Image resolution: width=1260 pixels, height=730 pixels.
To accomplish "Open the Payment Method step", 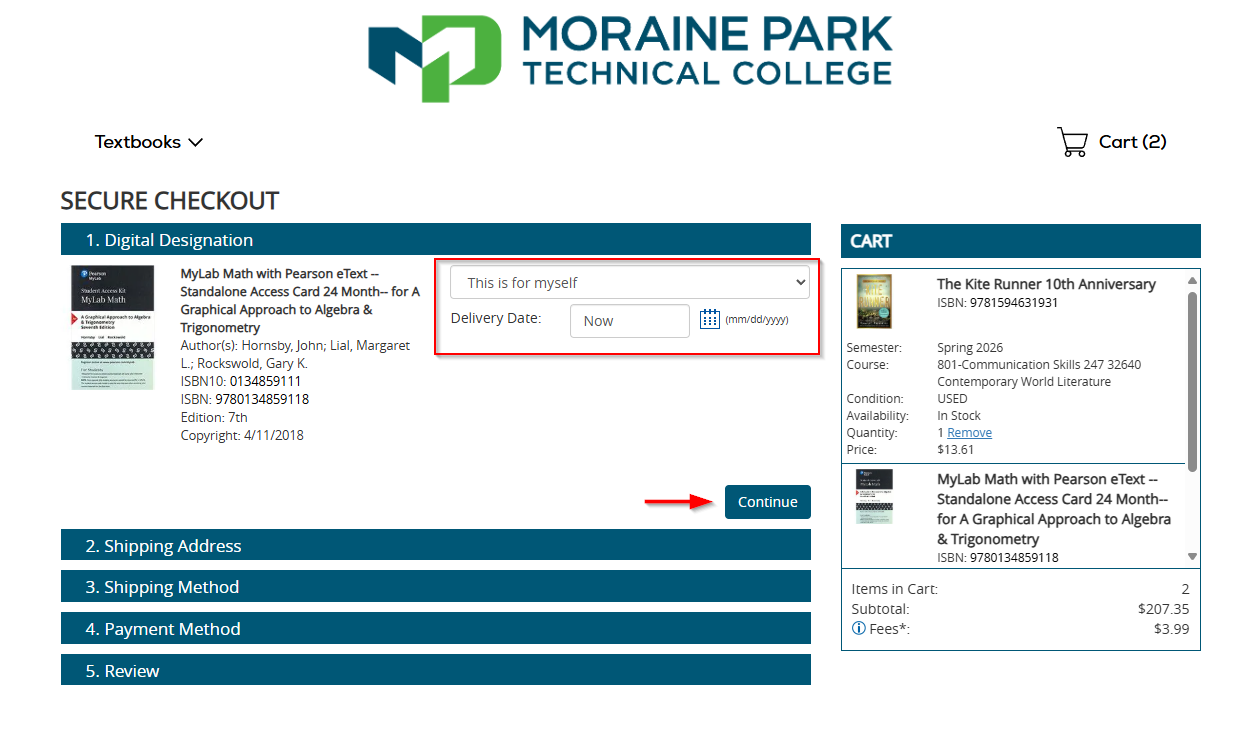I will click(x=435, y=629).
